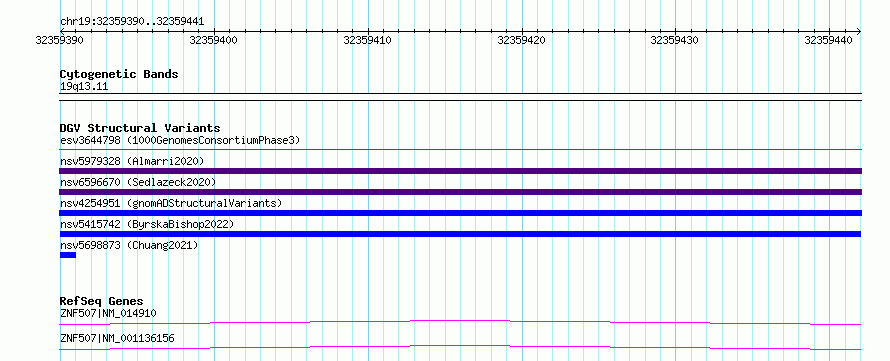Click the red esv3644798 variant line

click(460, 150)
